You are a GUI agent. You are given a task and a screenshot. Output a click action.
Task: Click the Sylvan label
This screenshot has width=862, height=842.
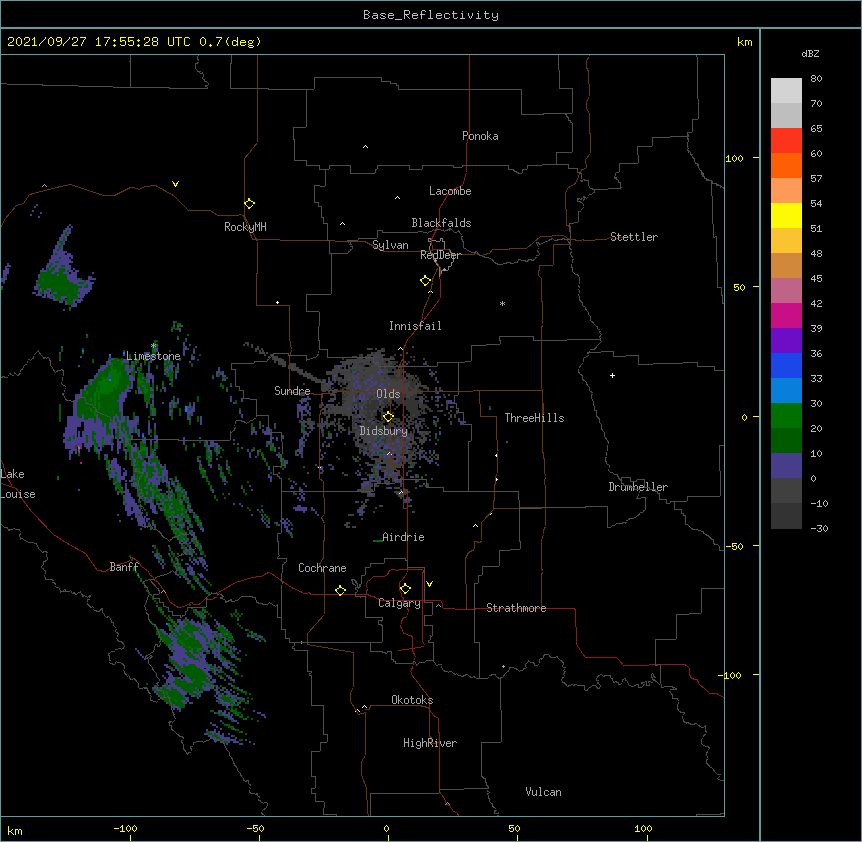coord(390,245)
